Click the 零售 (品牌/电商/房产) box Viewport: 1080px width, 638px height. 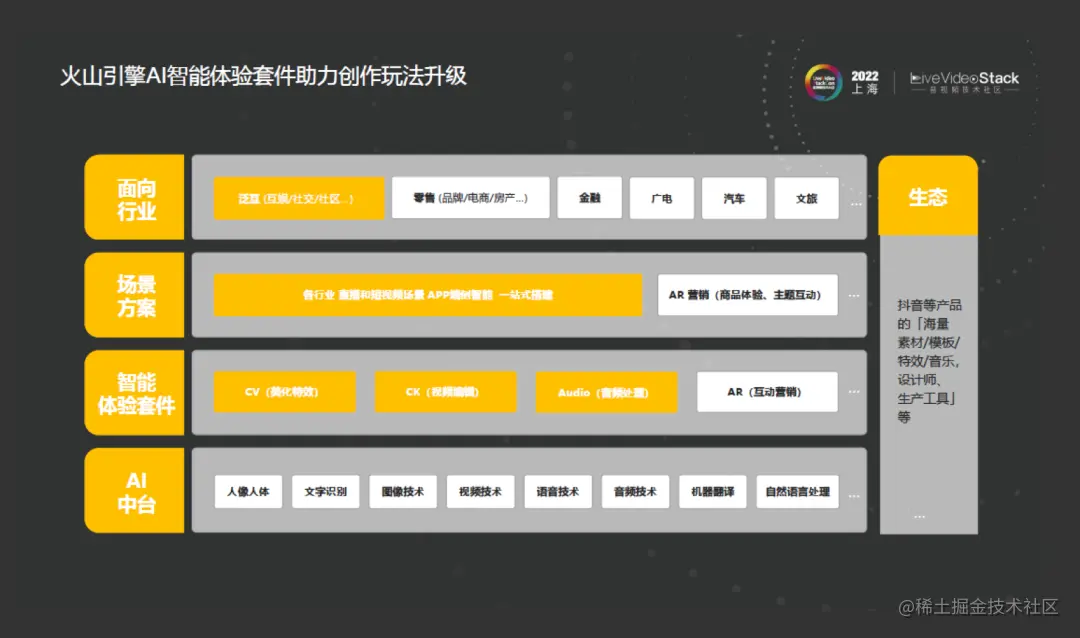click(x=470, y=198)
